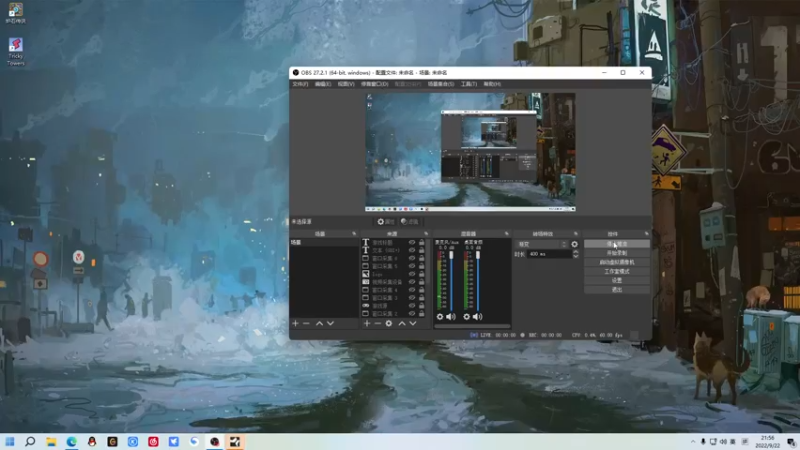This screenshot has height=450, width=800.
Task: Open Windows Start menu
Action: pyautogui.click(x=10, y=441)
